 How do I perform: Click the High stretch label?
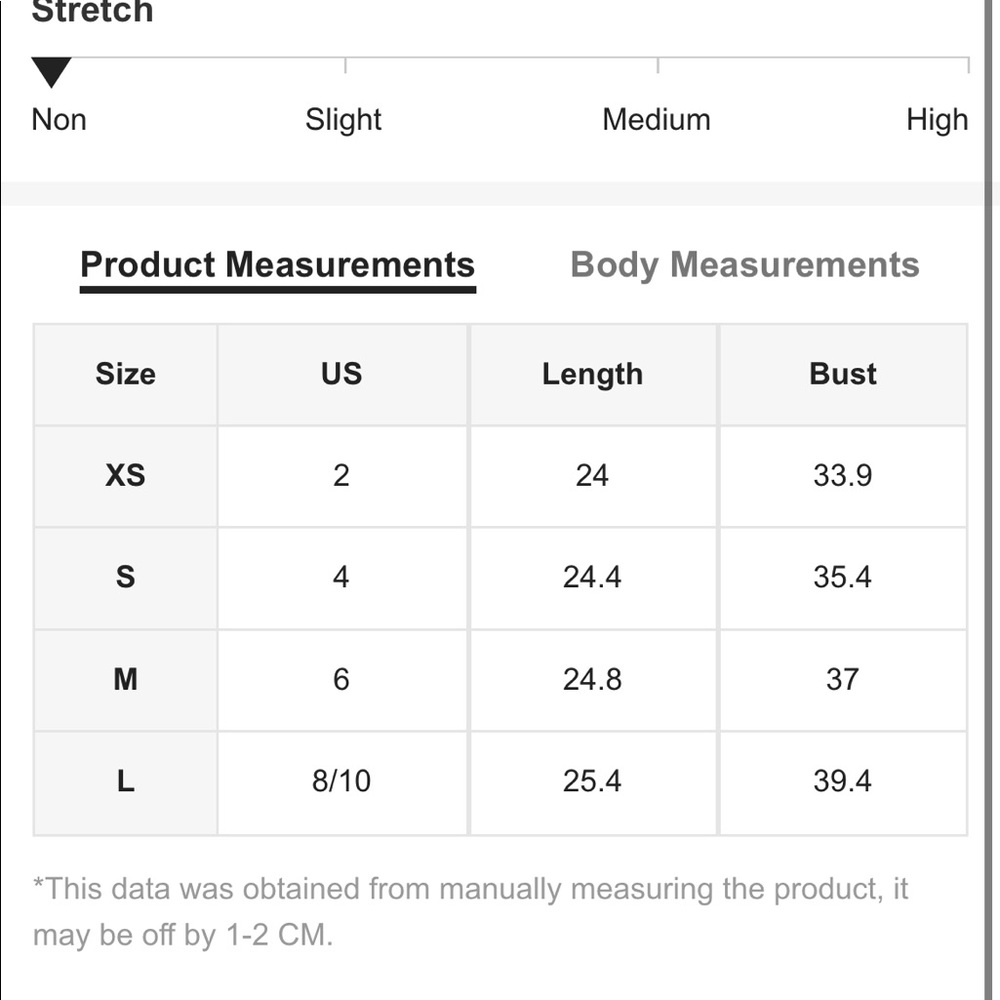point(937,120)
